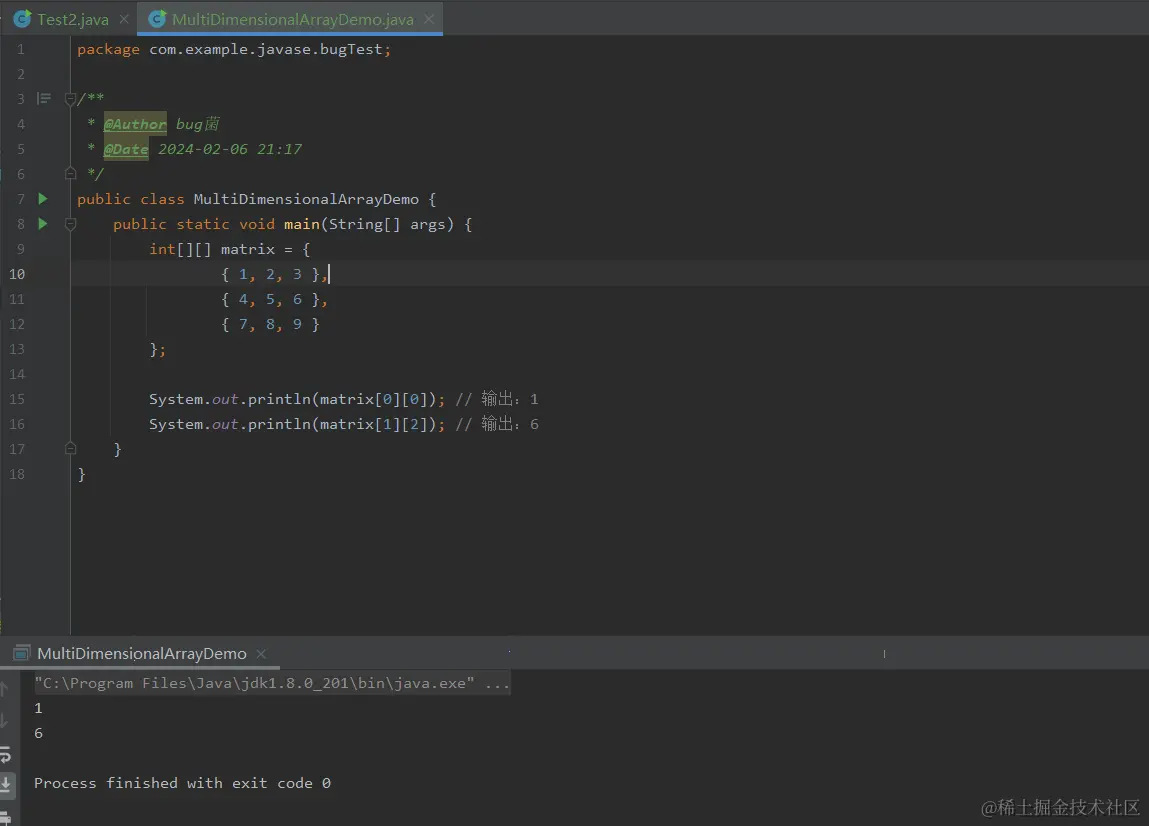Click 'com.example.javase.bugTest' package name
The height and width of the screenshot is (826, 1149).
point(266,49)
